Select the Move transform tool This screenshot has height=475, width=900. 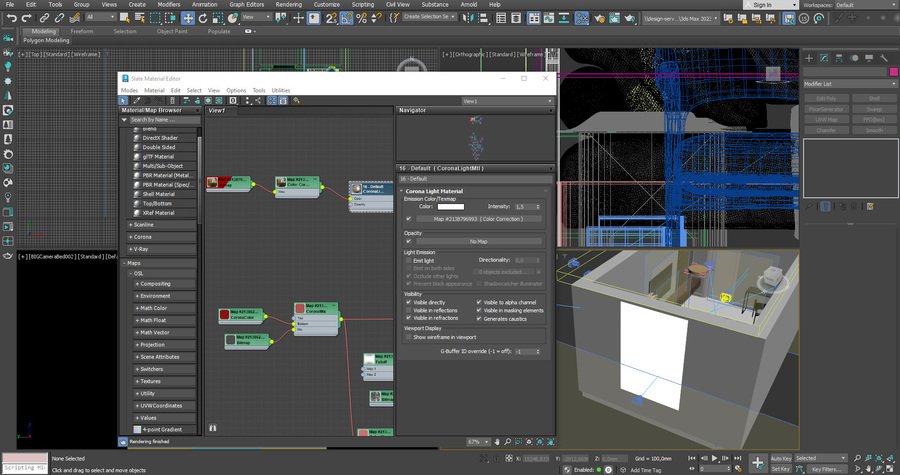187,18
